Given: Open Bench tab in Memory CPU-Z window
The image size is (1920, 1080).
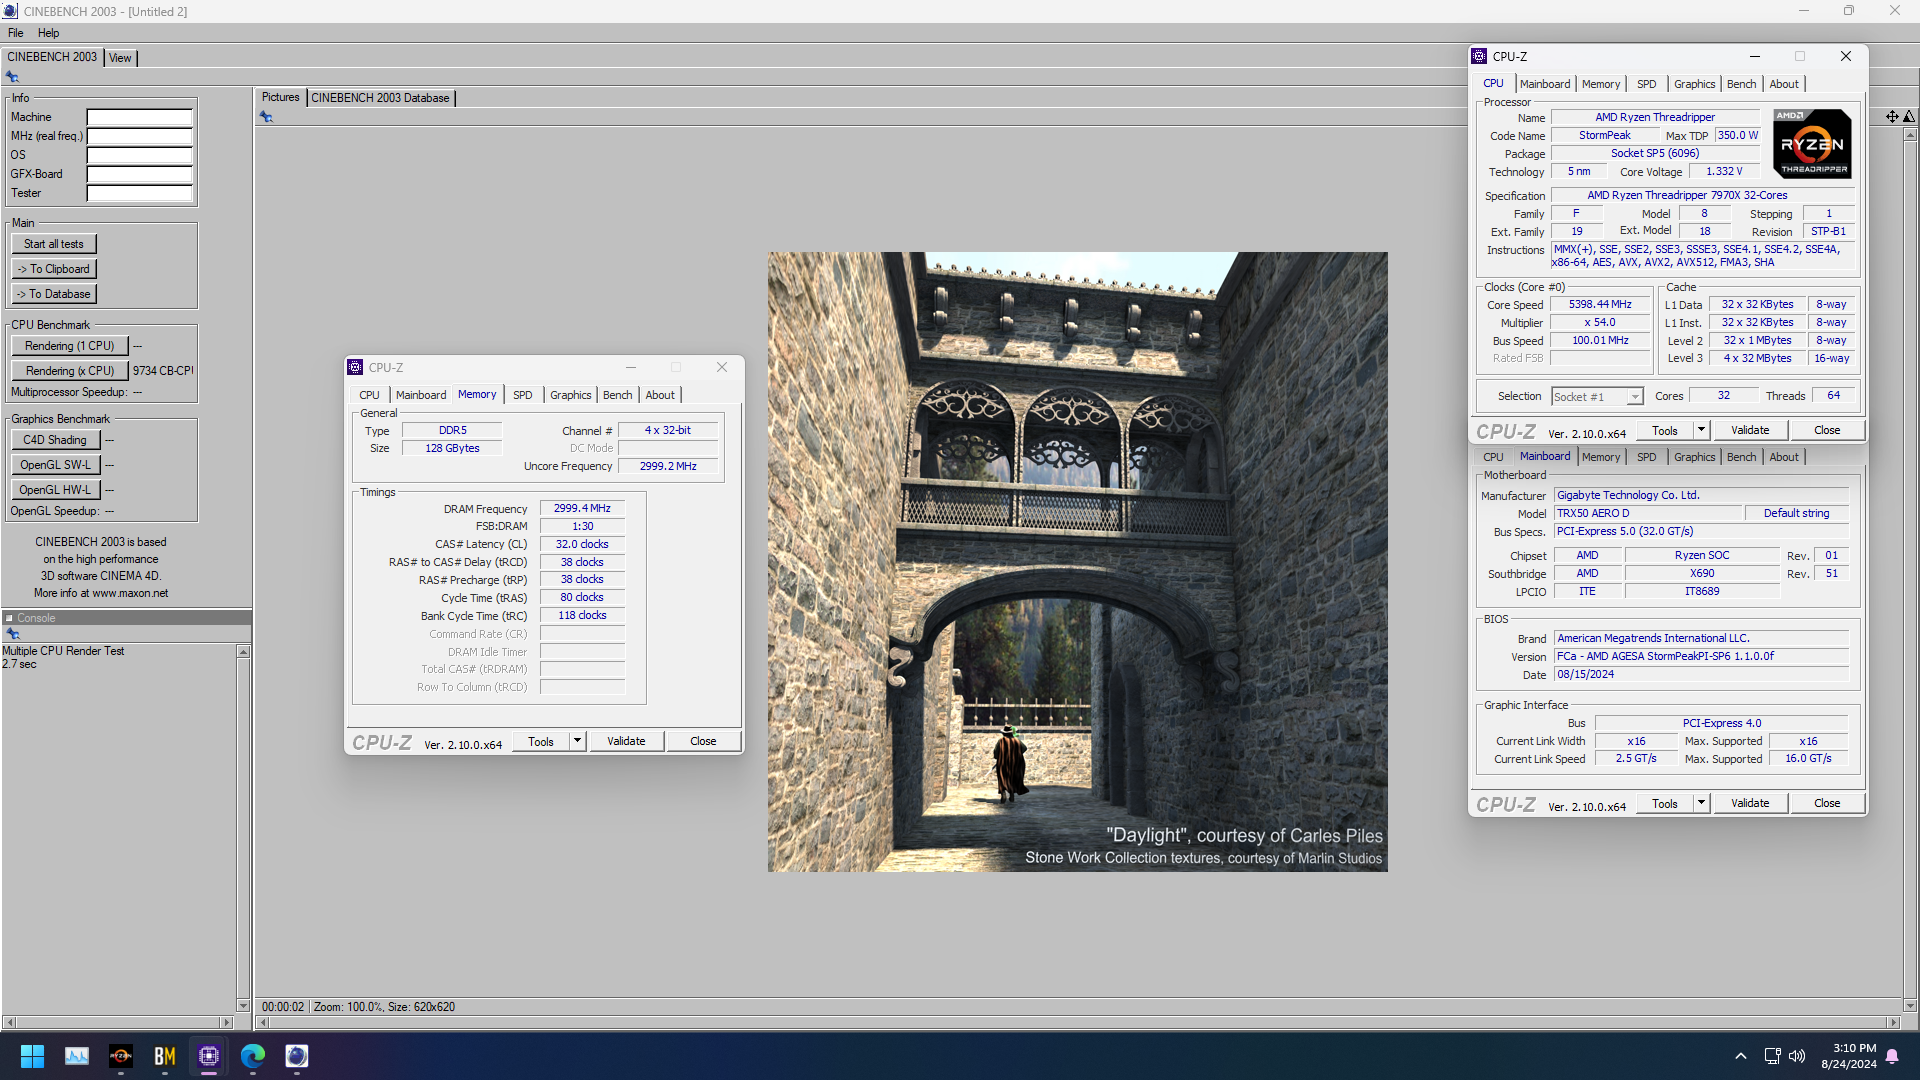Looking at the screenshot, I should (x=618, y=395).
